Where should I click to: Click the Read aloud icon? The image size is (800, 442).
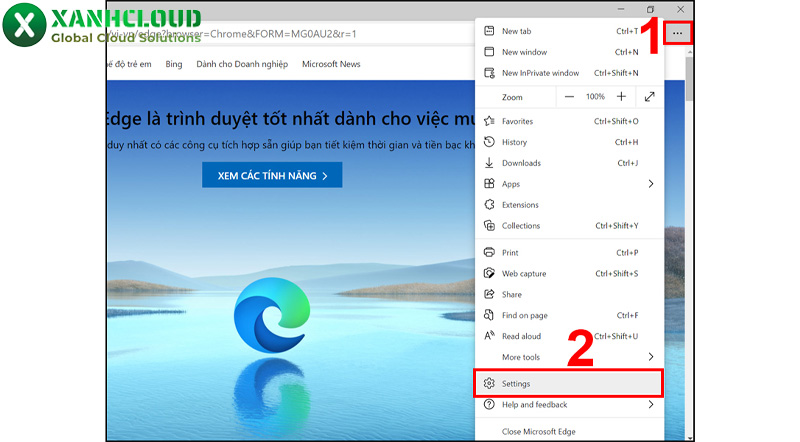click(489, 336)
